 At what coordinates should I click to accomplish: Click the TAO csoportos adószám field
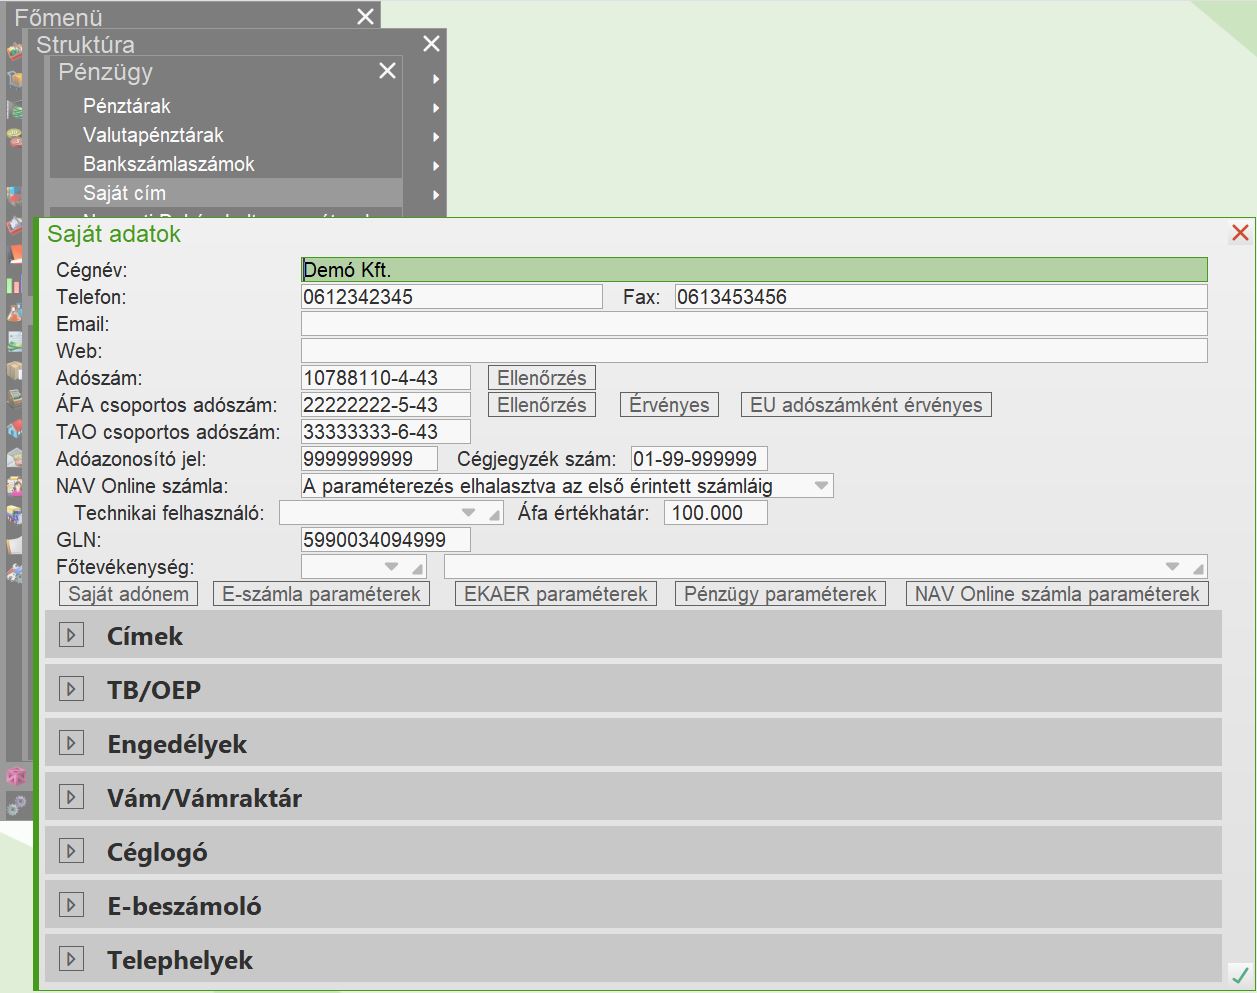pos(385,432)
